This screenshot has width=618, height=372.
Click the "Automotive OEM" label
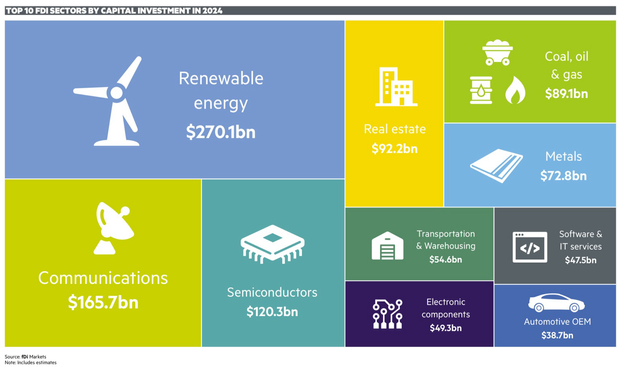pos(557,322)
